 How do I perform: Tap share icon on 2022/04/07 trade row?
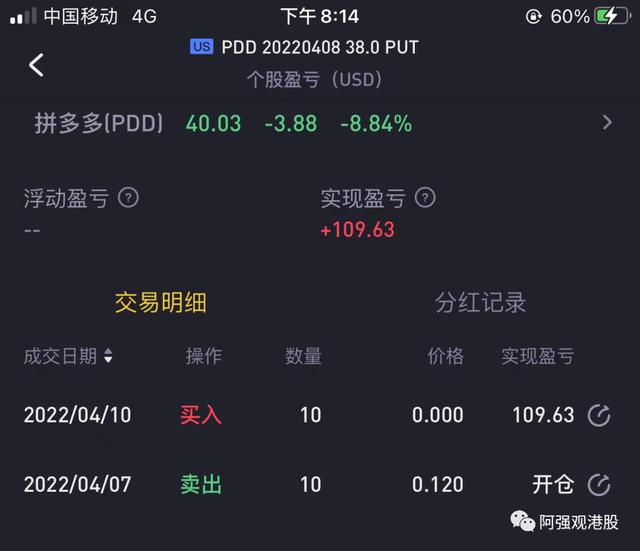click(599, 485)
